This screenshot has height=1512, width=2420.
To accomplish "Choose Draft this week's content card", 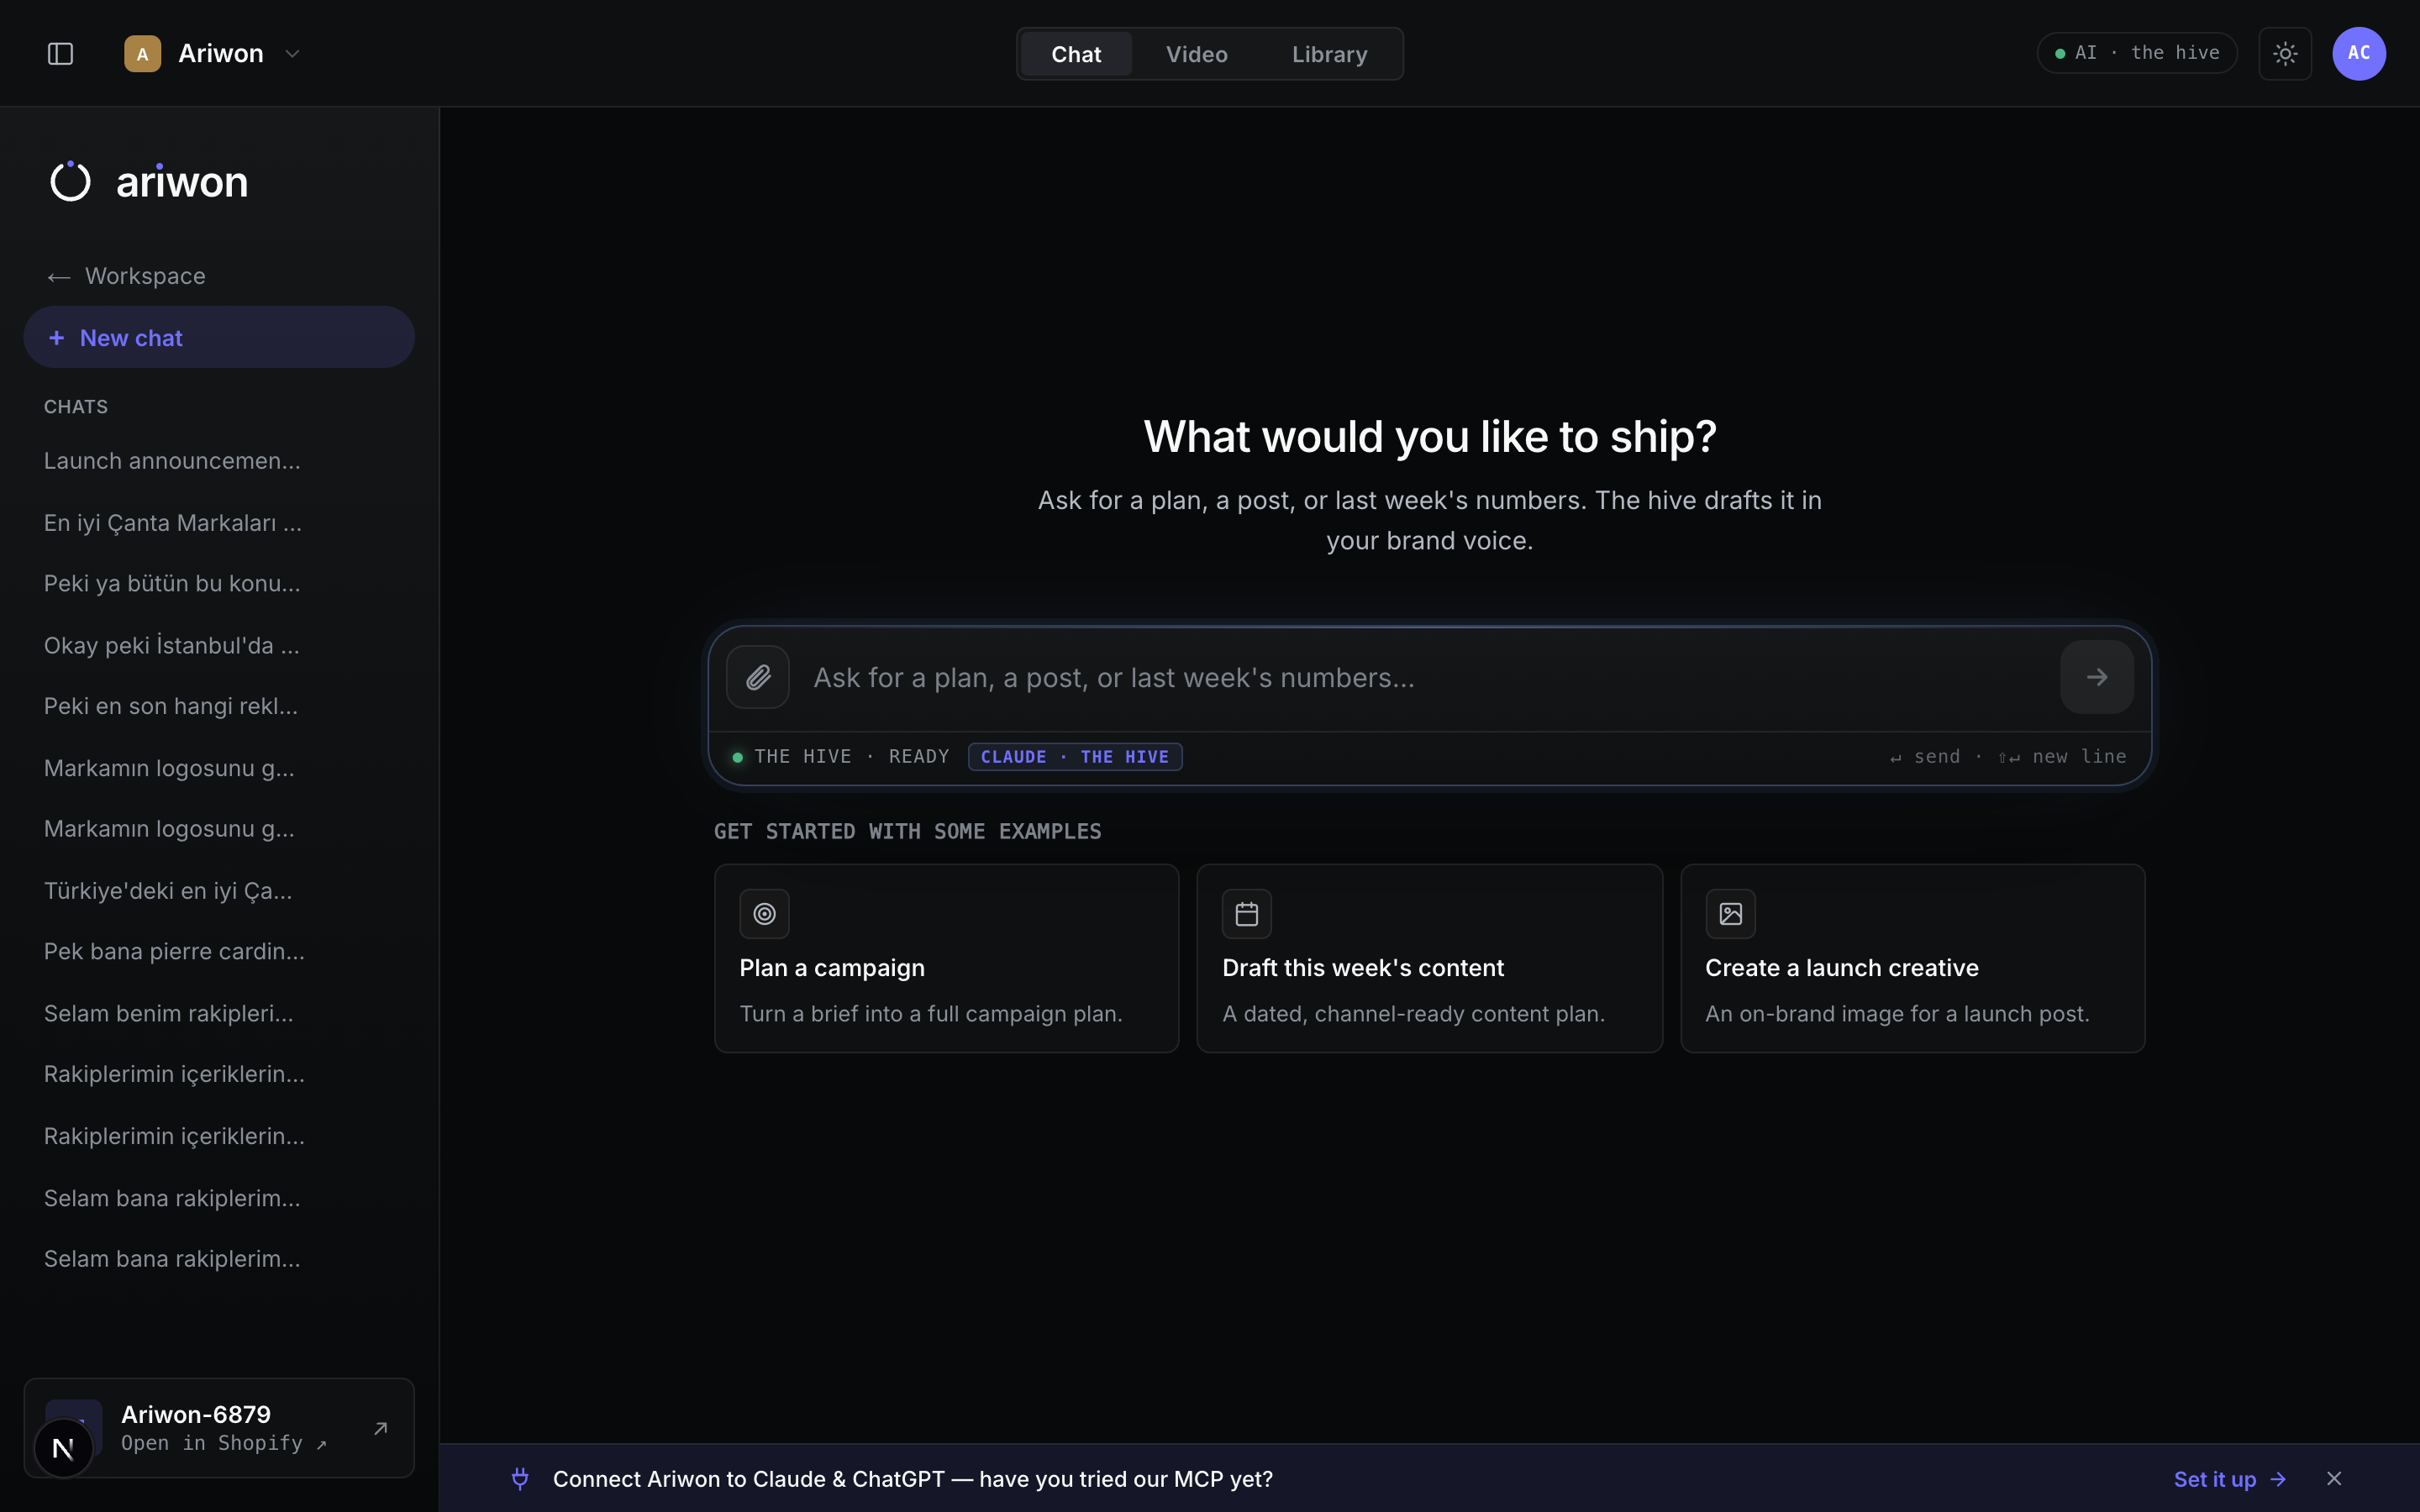I will tap(1429, 958).
